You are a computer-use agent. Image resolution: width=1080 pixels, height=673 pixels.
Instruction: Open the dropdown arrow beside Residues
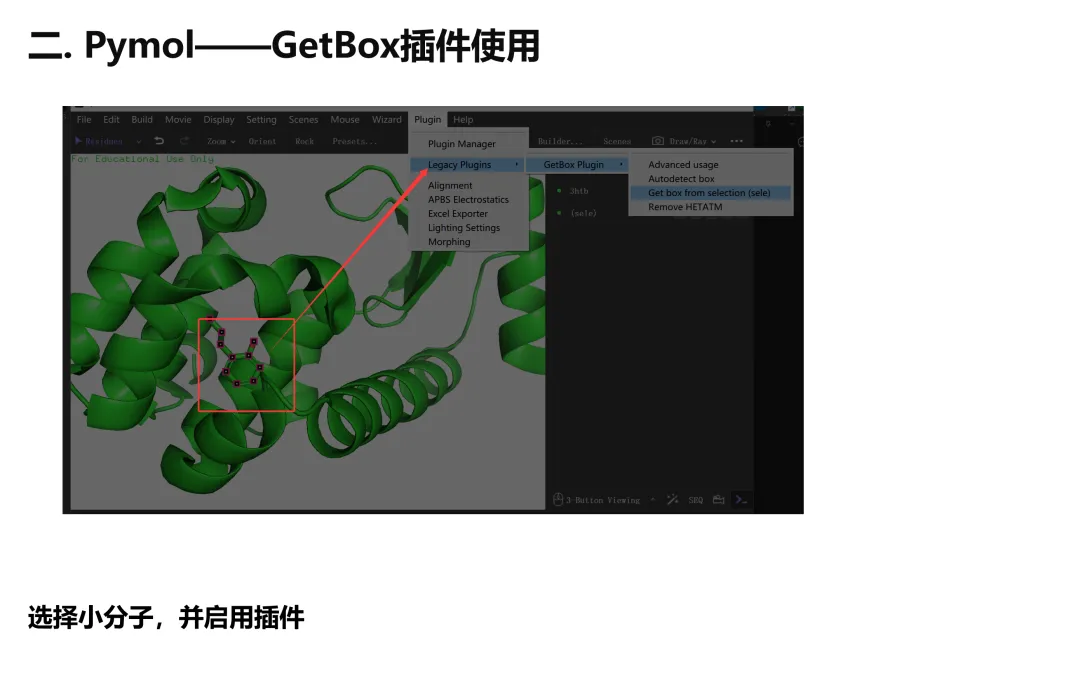pyautogui.click(x=138, y=142)
